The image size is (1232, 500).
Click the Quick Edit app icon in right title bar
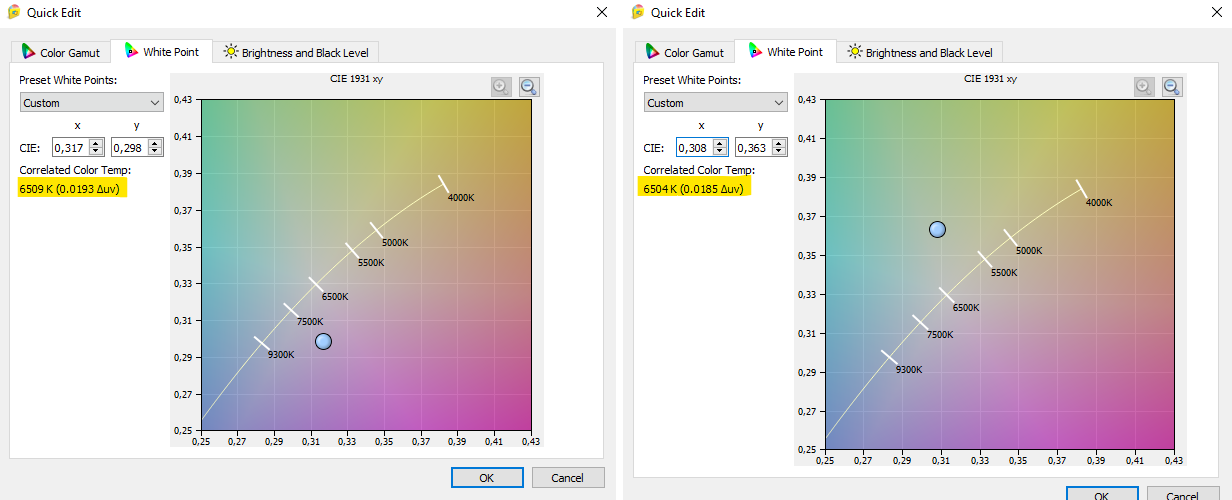637,12
